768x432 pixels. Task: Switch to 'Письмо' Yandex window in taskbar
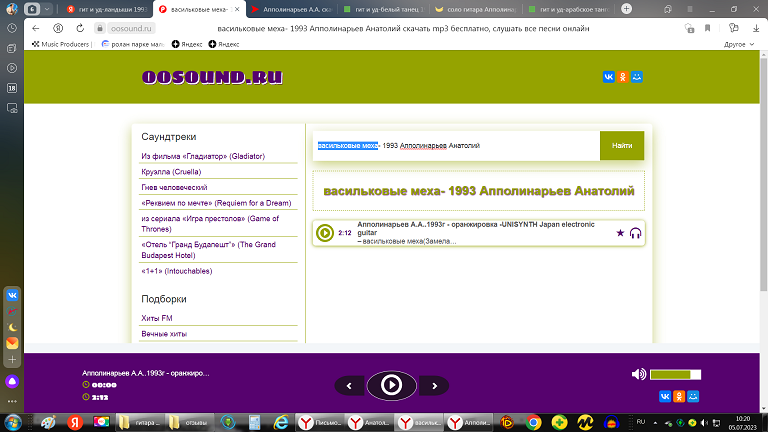320,422
